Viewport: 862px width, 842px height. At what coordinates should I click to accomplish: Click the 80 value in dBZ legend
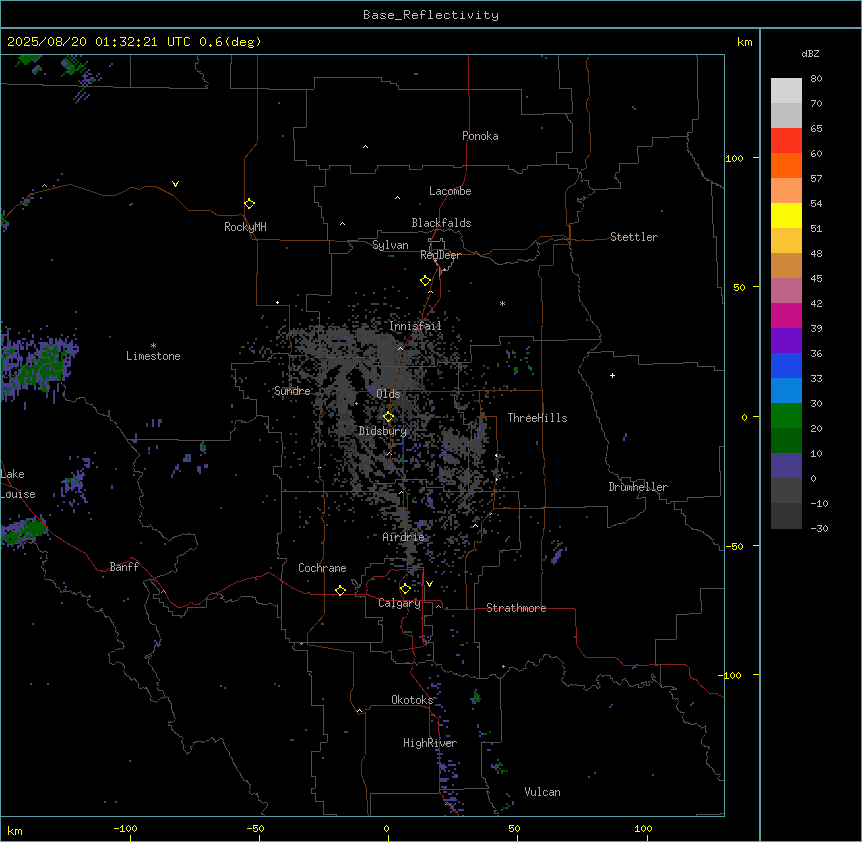816,79
